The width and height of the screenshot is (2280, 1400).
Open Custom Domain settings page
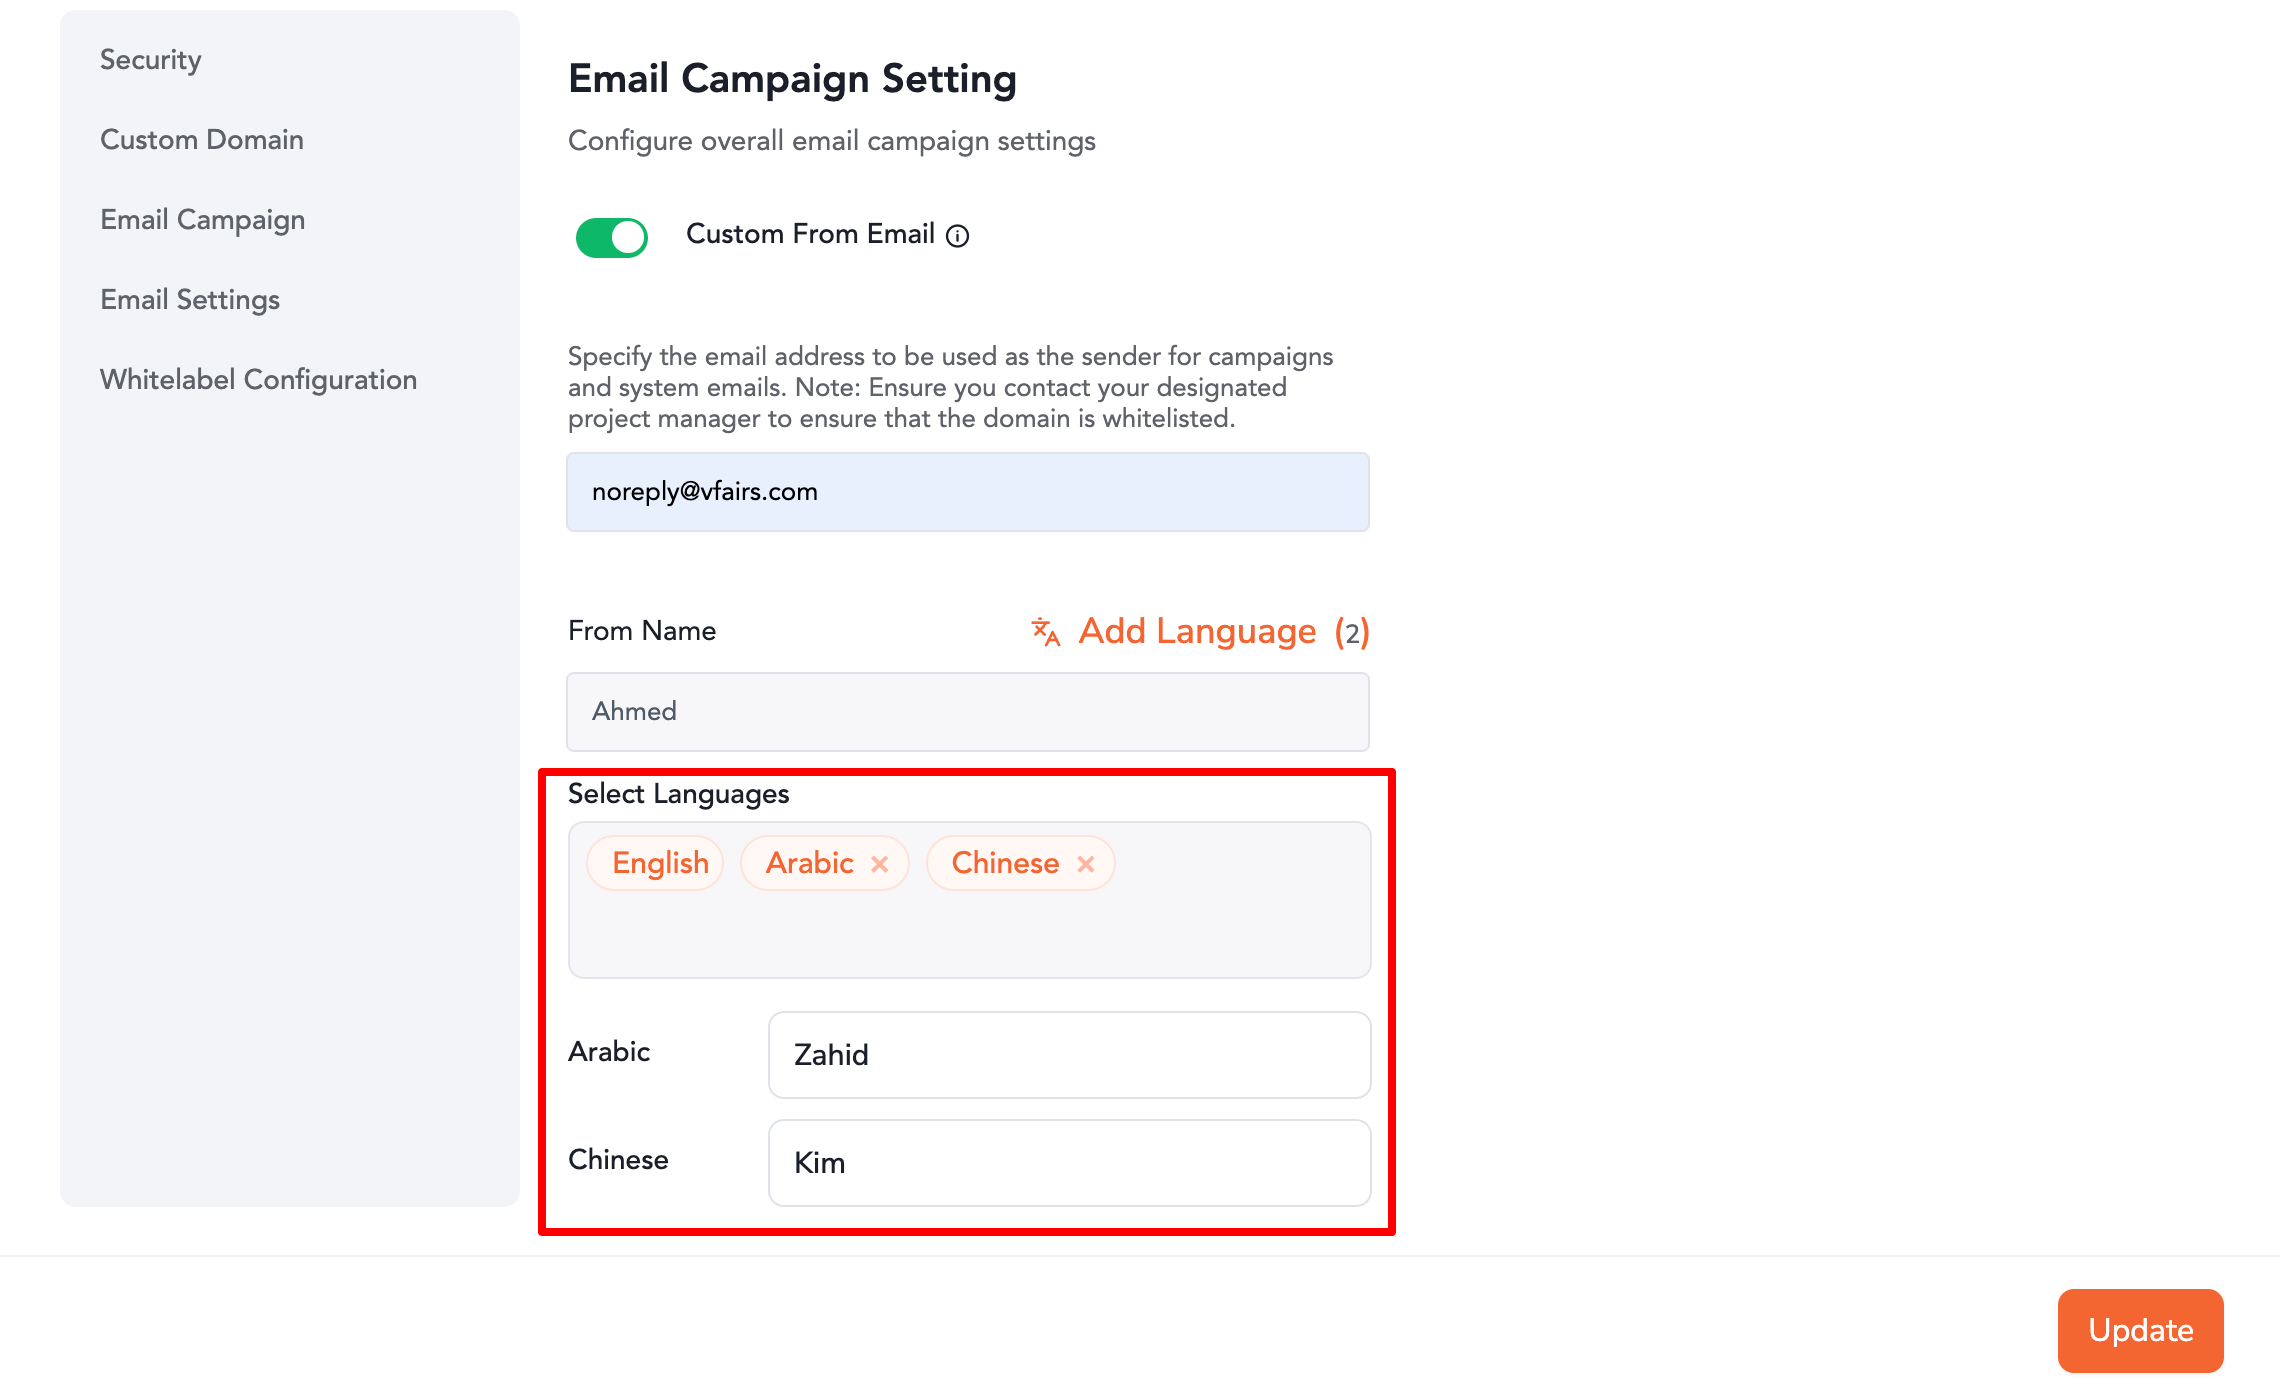coord(202,140)
